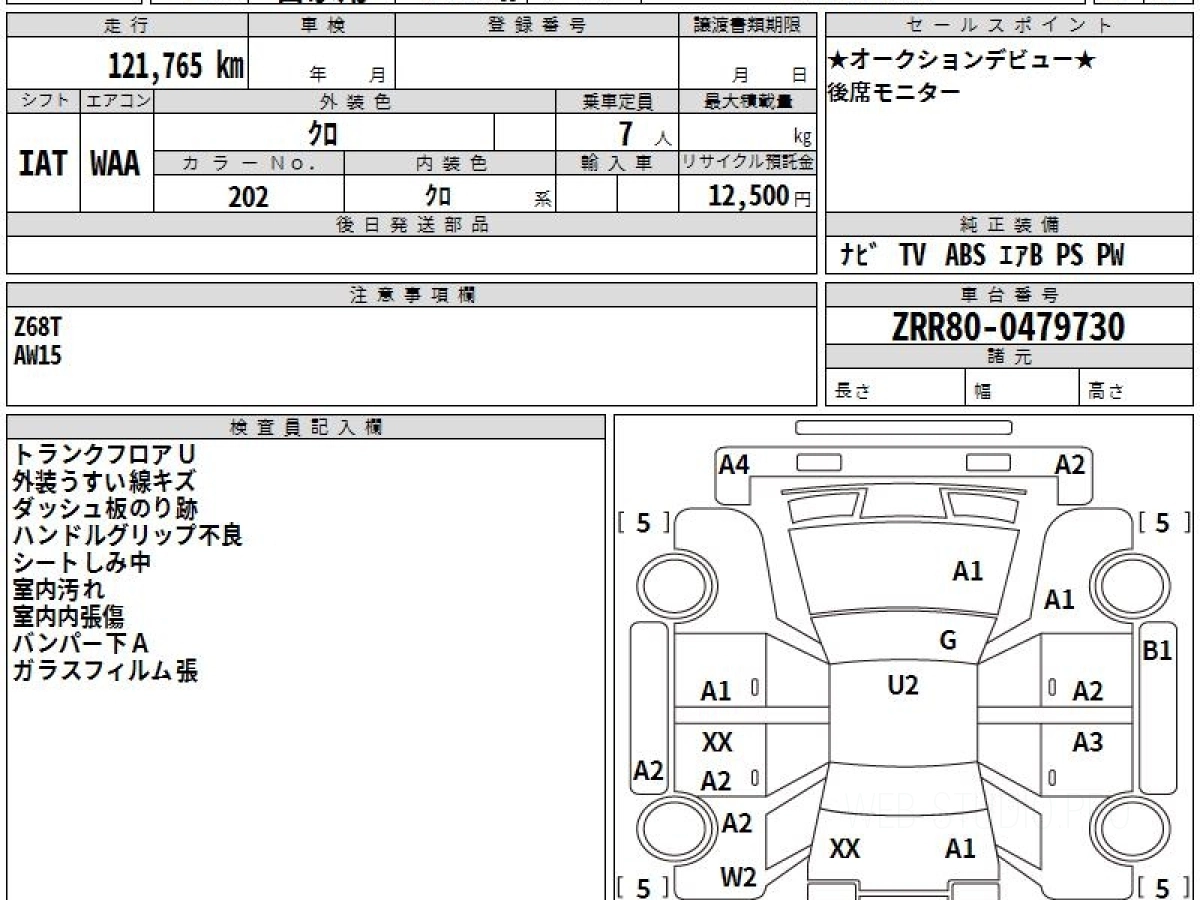1200x900 pixels.
Task: Select chassis number ZRR80-0479730
Action: pos(1009,327)
